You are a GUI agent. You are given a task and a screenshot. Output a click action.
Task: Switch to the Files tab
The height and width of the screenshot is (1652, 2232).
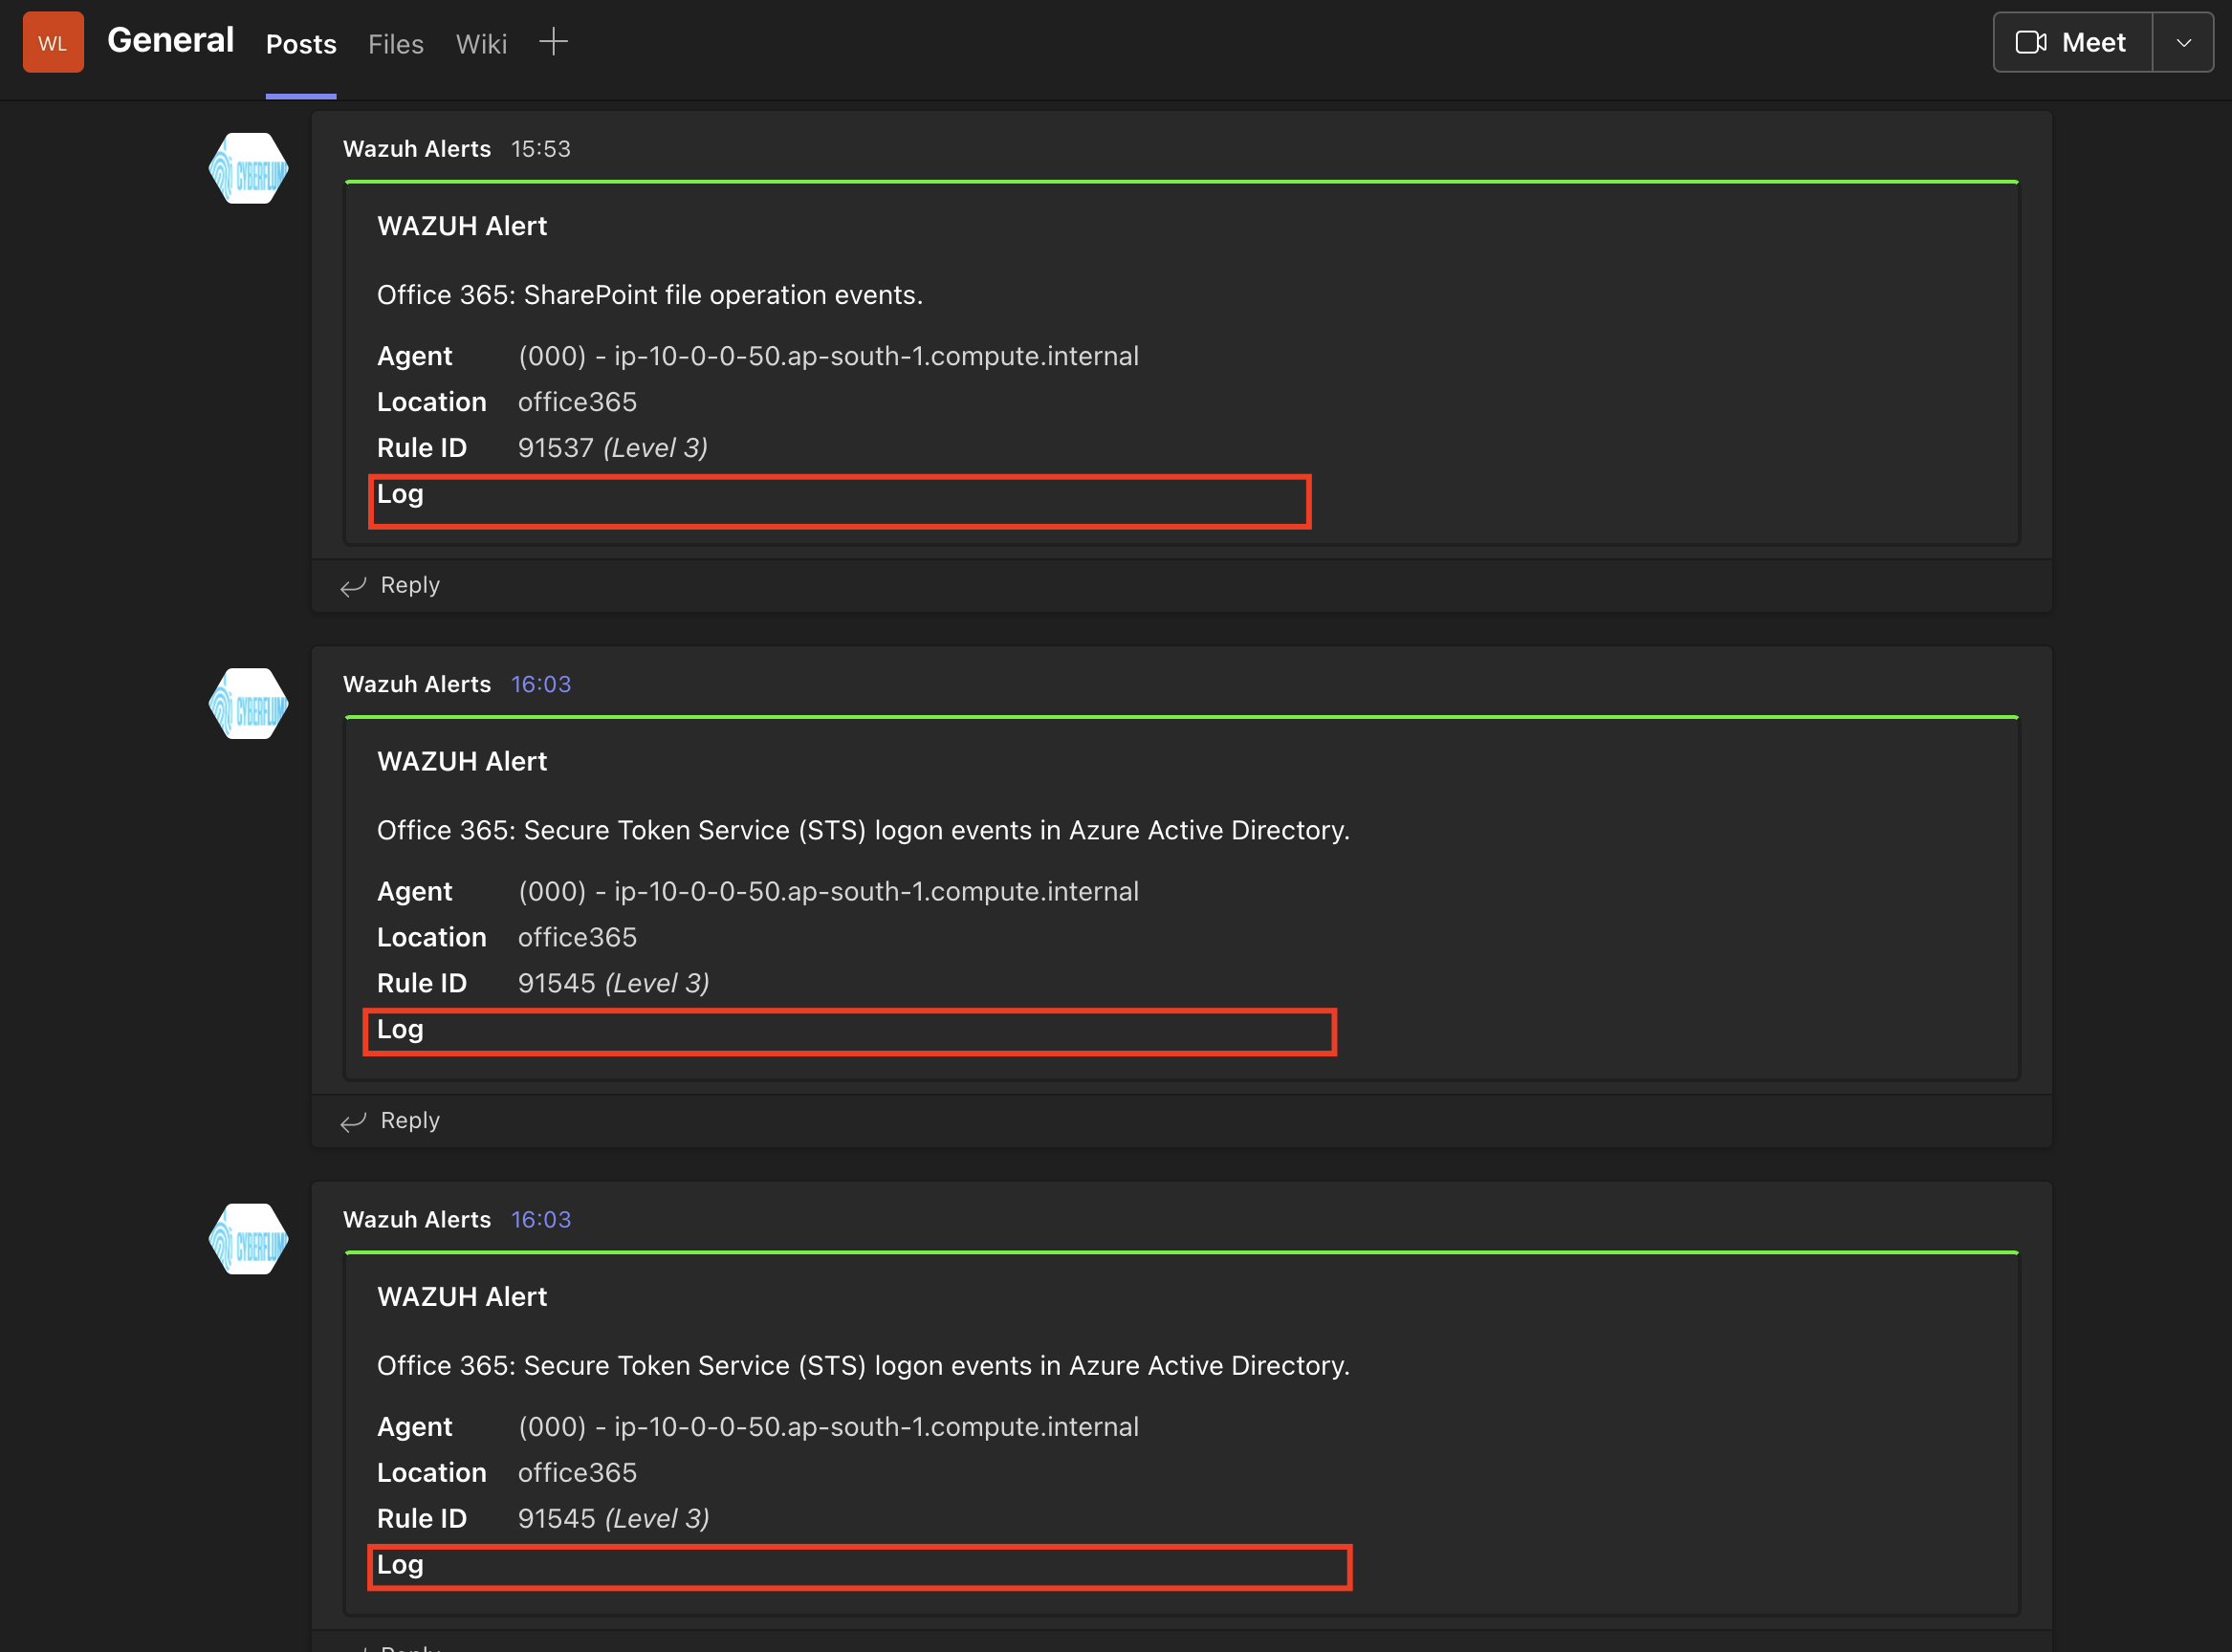[x=395, y=44]
